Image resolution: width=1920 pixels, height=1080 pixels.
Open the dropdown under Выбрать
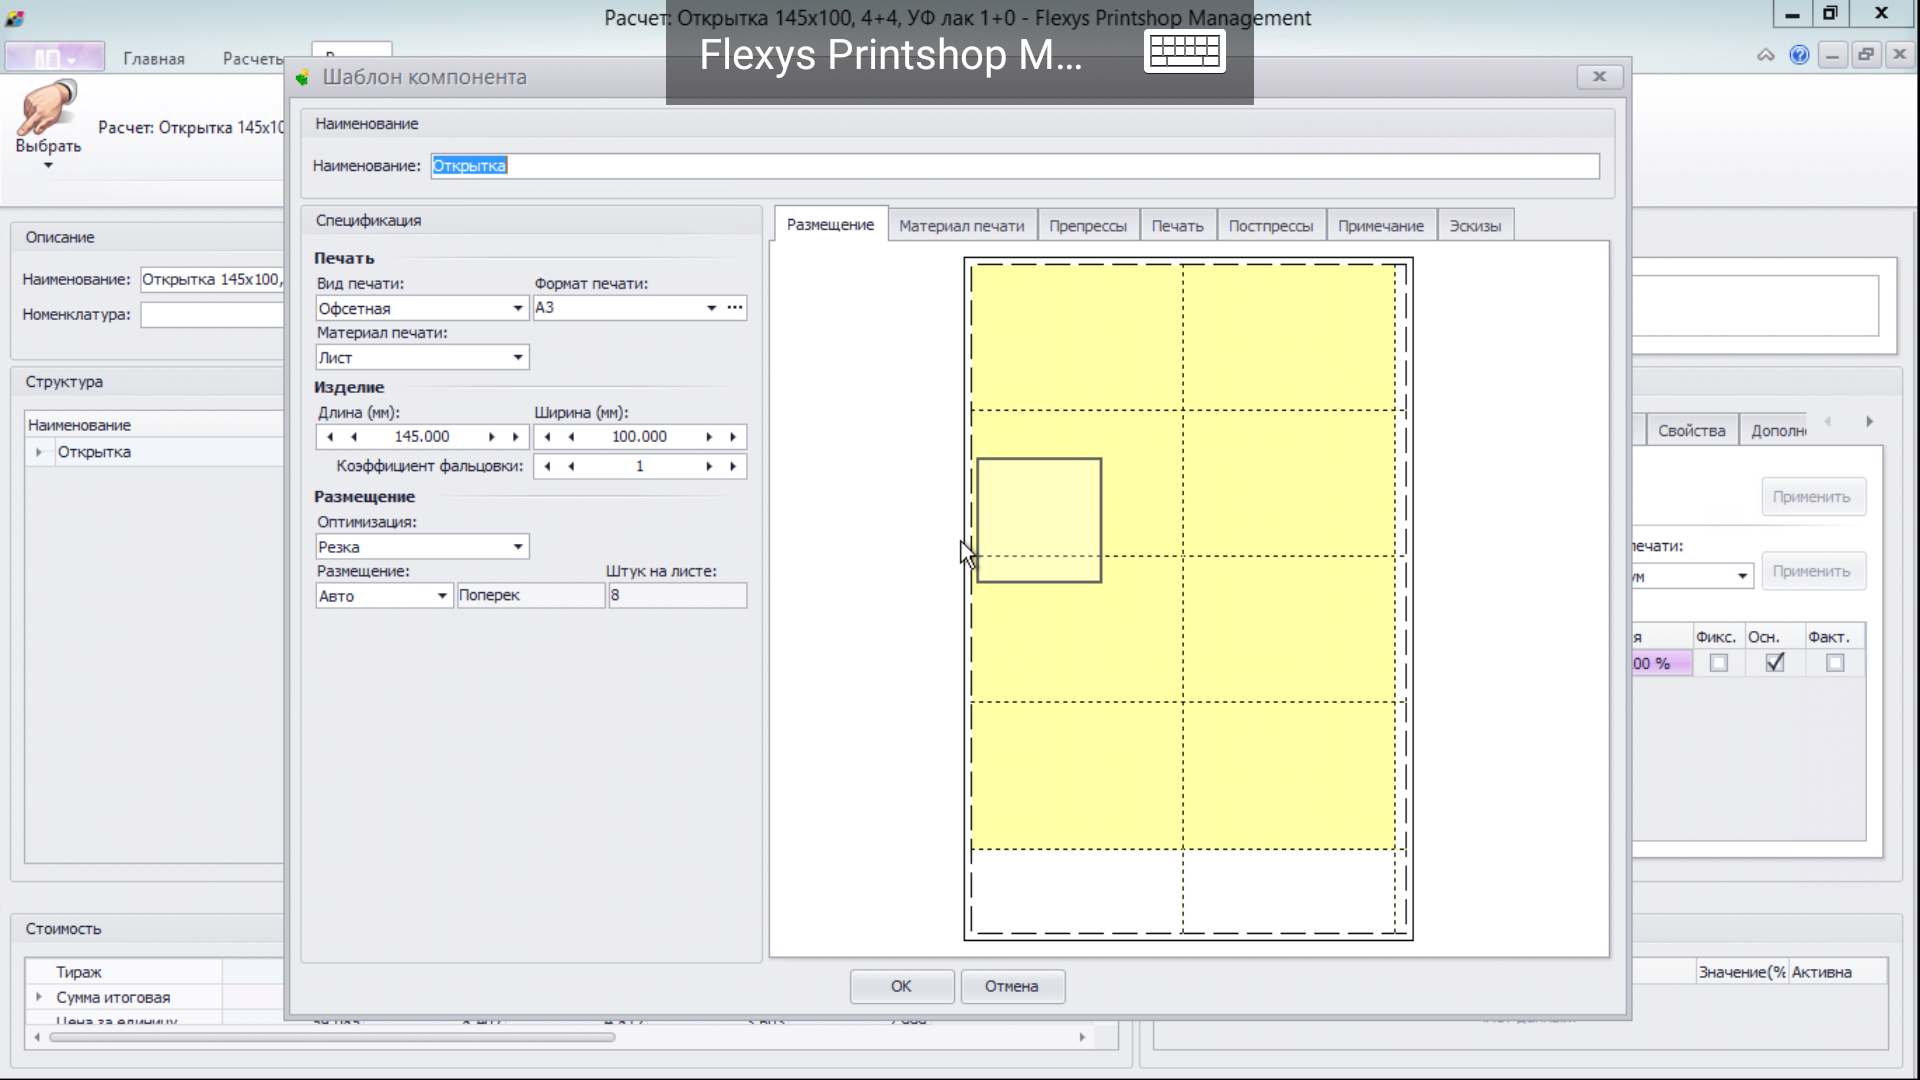[48, 166]
